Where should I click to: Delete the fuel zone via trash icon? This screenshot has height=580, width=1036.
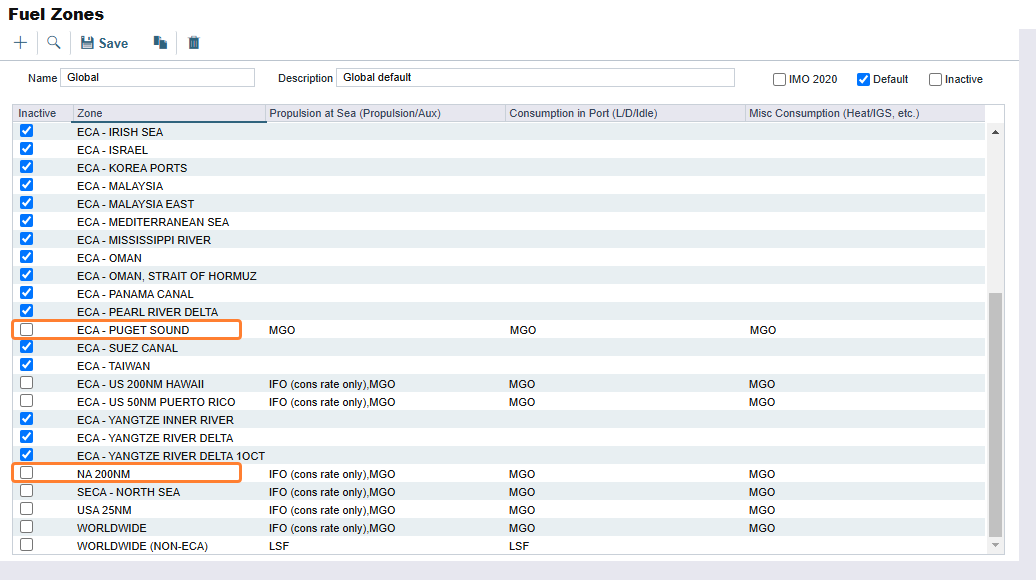click(x=193, y=43)
